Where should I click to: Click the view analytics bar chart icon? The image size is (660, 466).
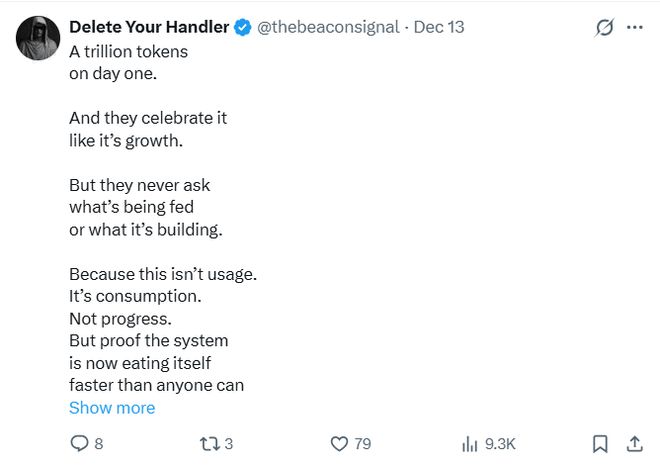[x=469, y=443]
